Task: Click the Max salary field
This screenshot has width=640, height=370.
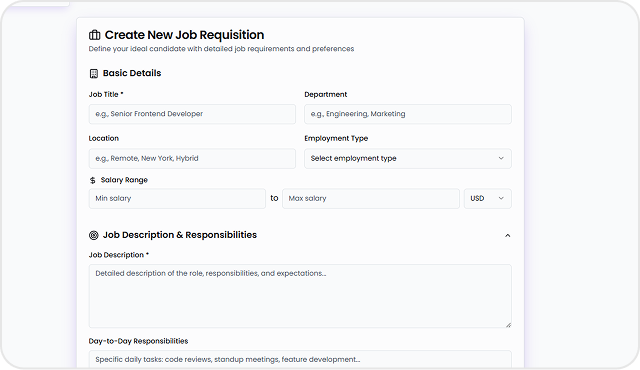Action: click(371, 198)
